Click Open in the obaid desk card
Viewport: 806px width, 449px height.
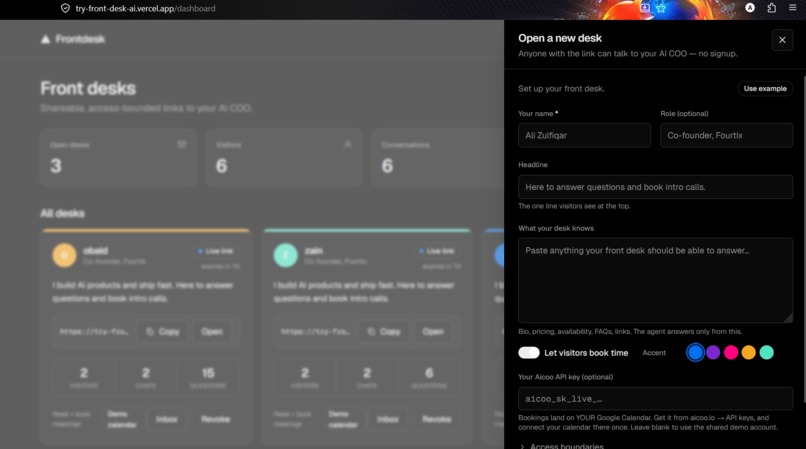[x=212, y=332]
